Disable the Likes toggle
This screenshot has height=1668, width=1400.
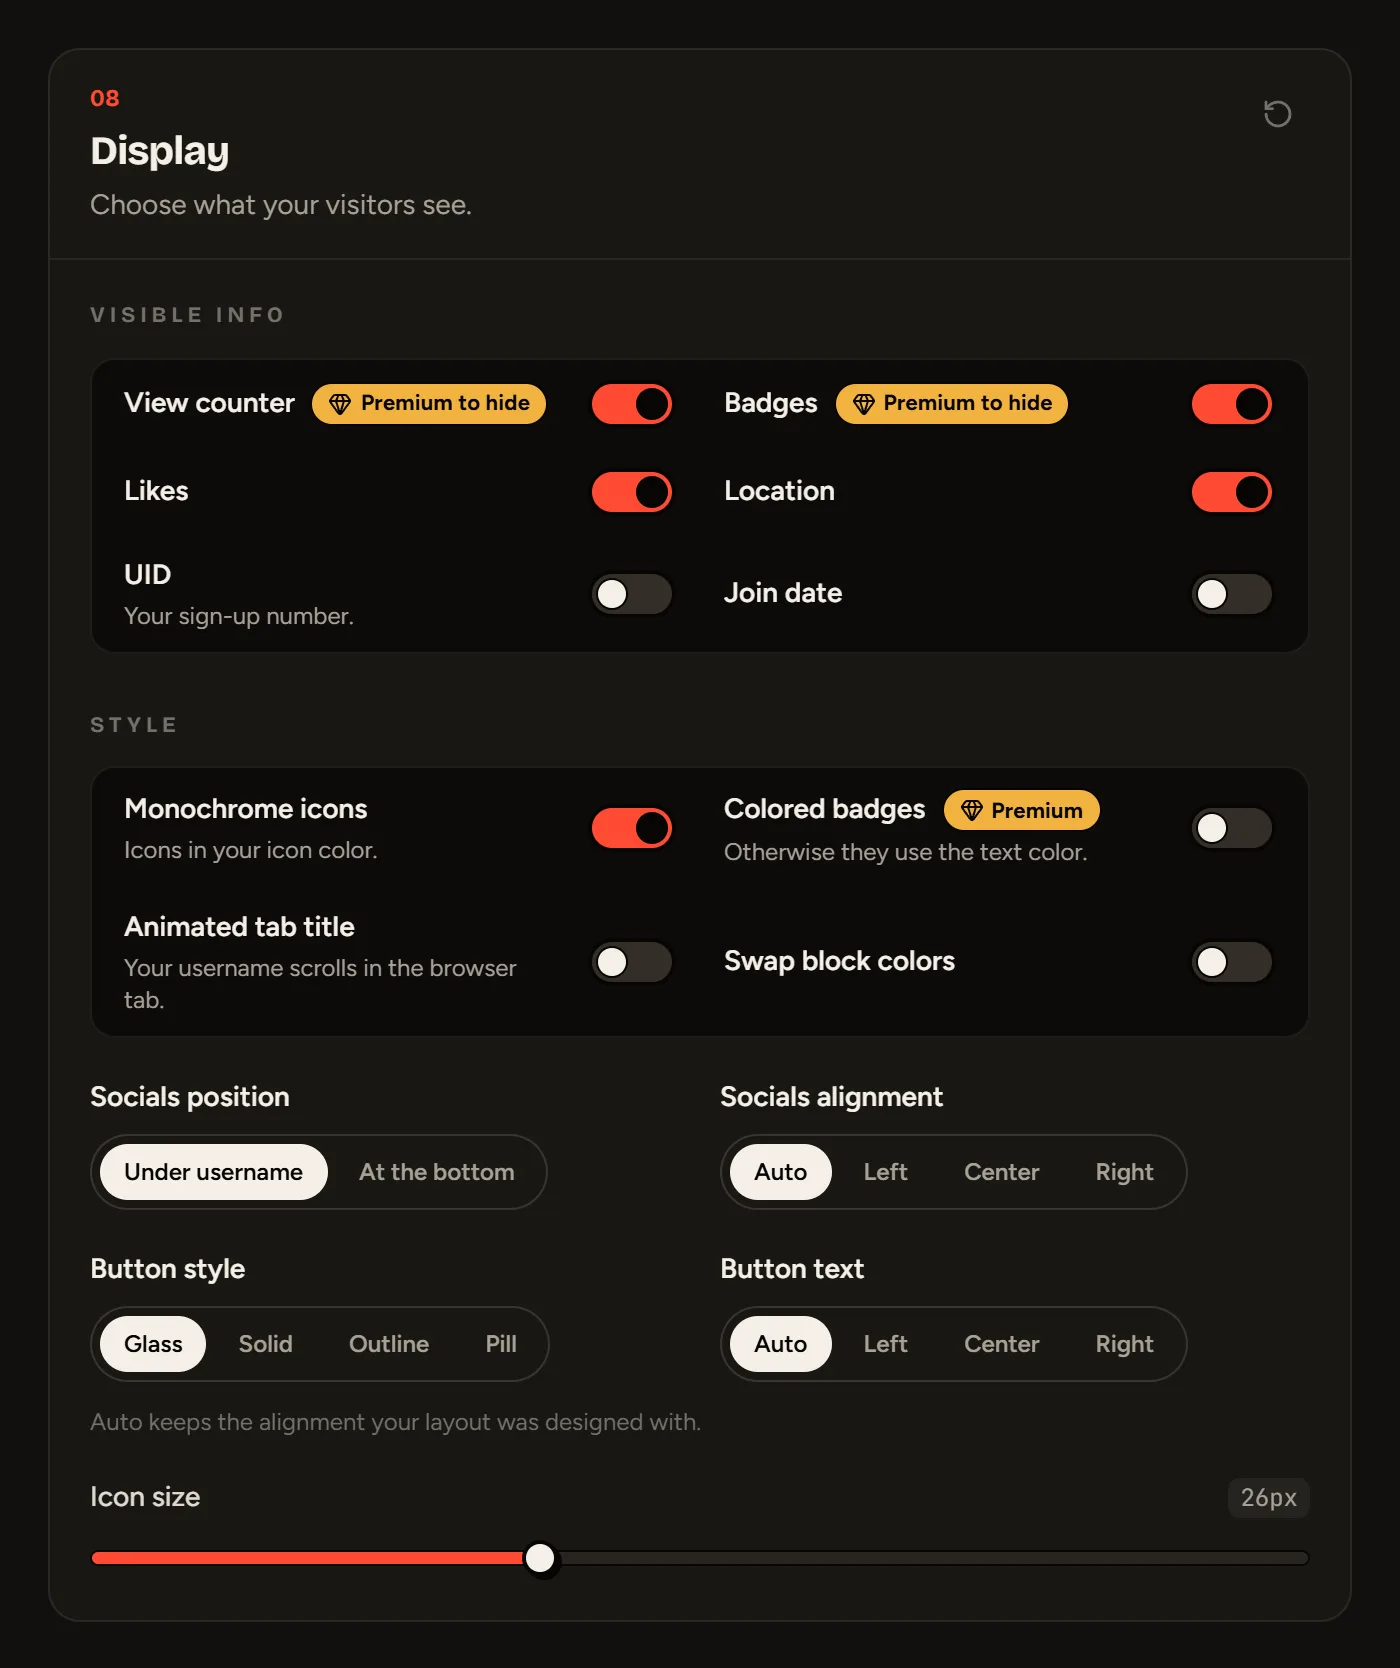pos(632,492)
